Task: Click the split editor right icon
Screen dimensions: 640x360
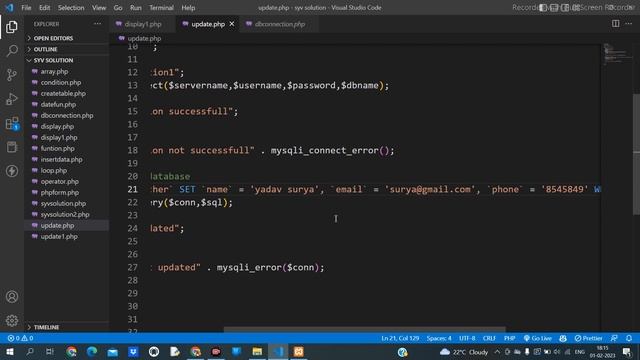Action: tap(616, 24)
